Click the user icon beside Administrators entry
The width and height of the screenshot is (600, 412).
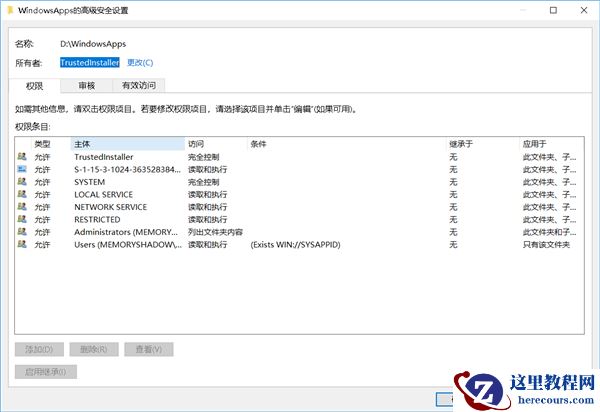22,232
